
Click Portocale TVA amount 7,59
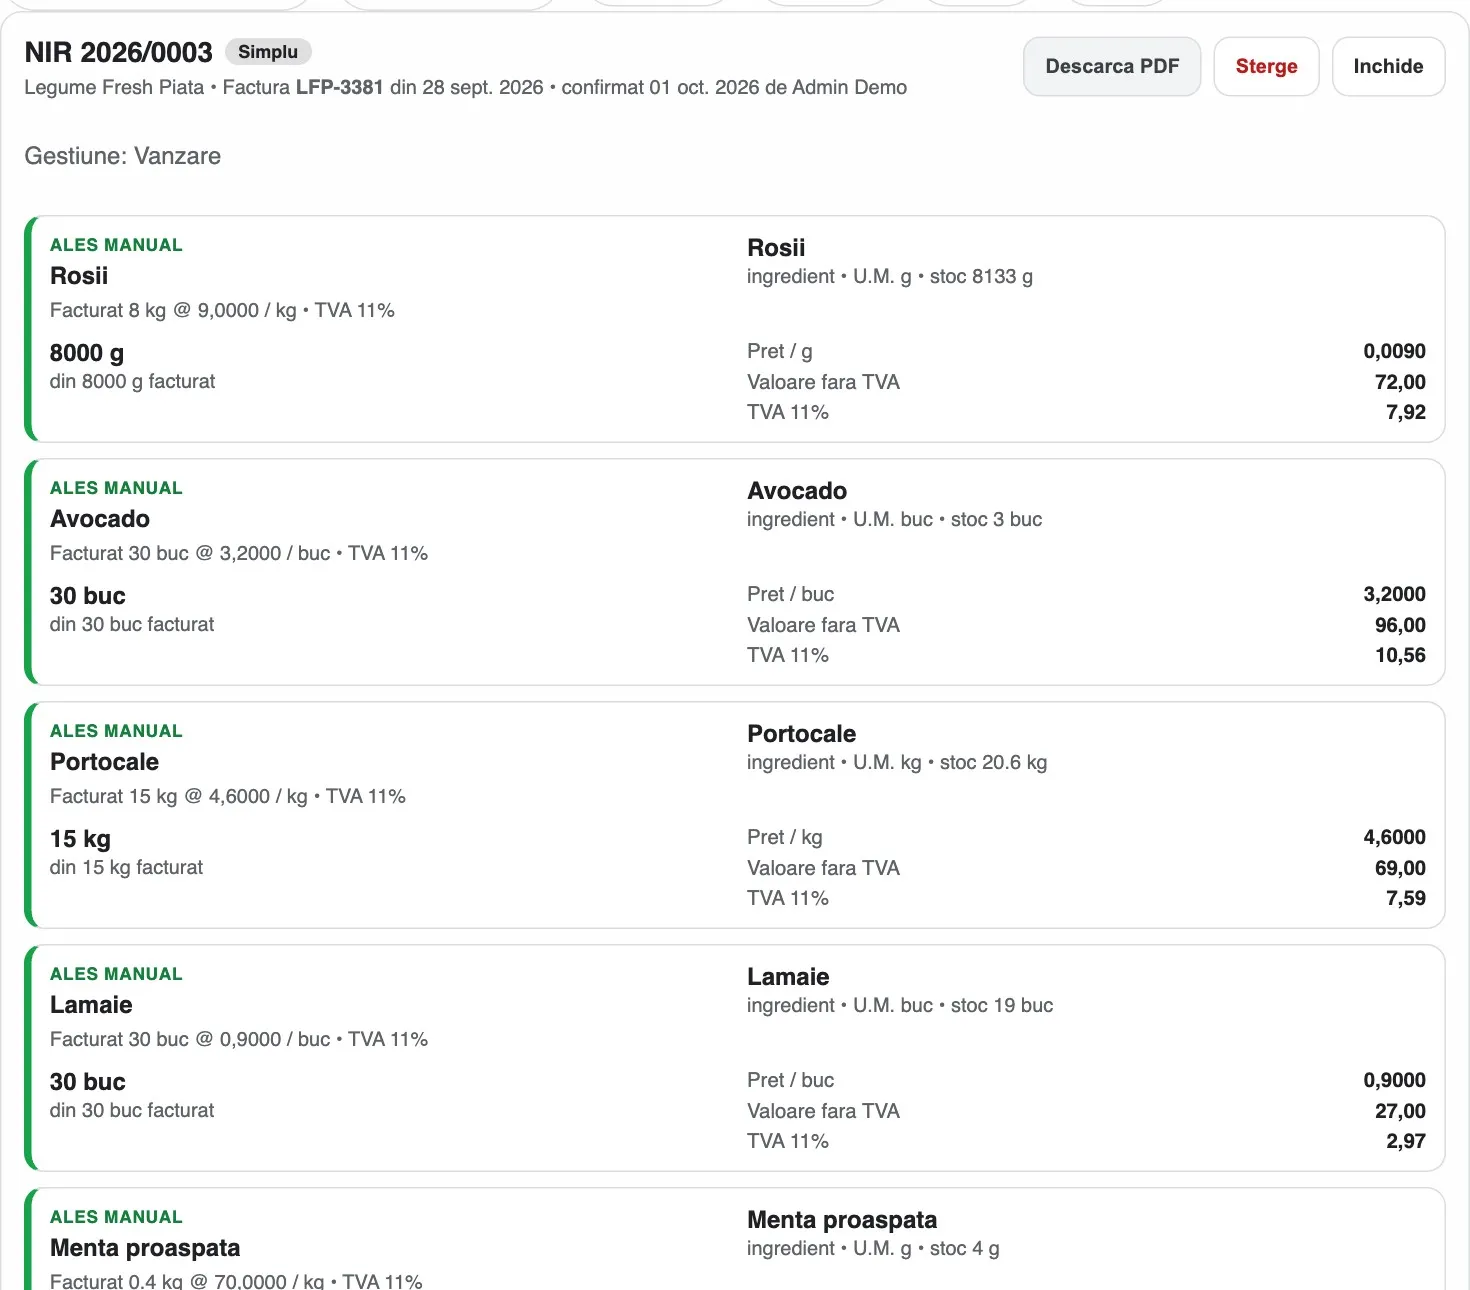point(1406,898)
